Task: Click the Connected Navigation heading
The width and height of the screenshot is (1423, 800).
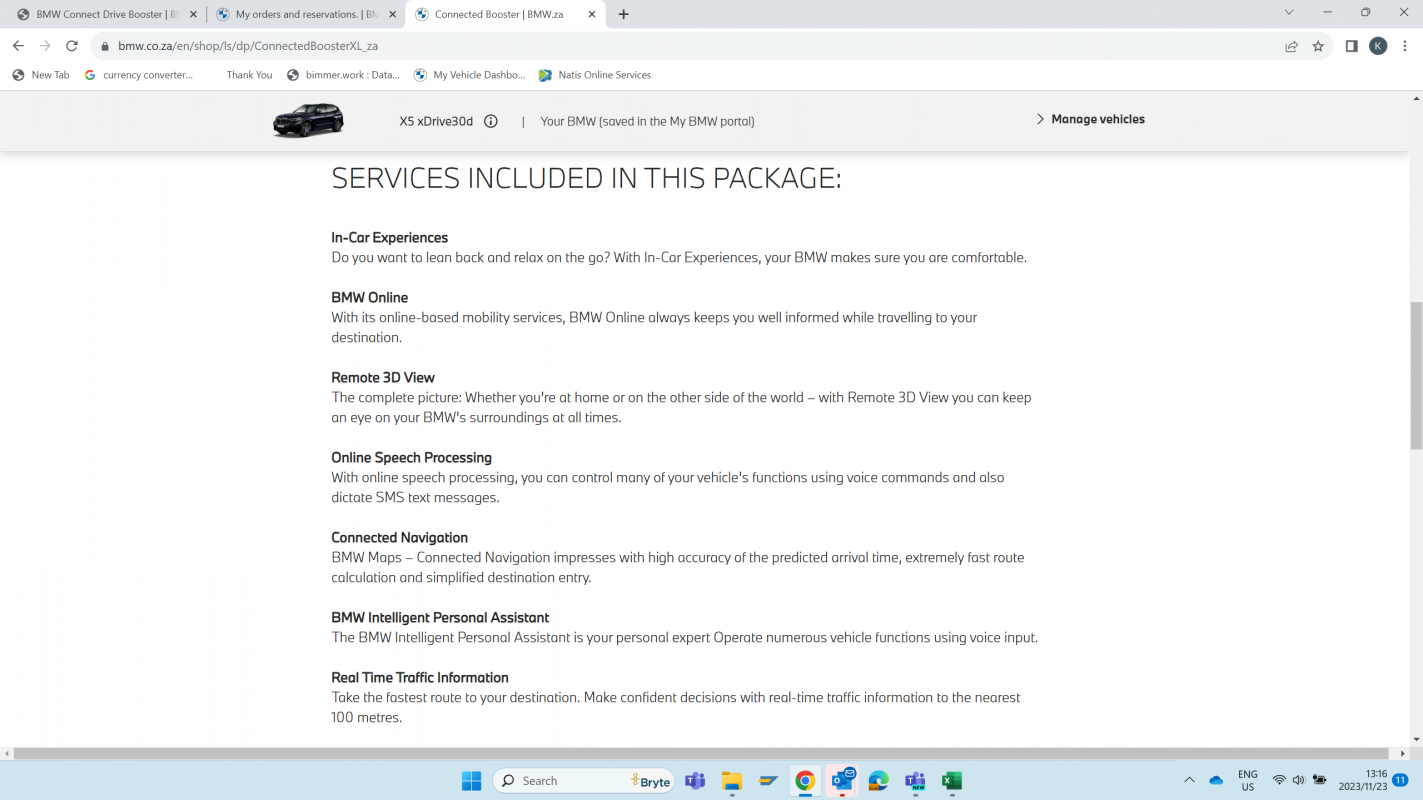Action: 400,538
